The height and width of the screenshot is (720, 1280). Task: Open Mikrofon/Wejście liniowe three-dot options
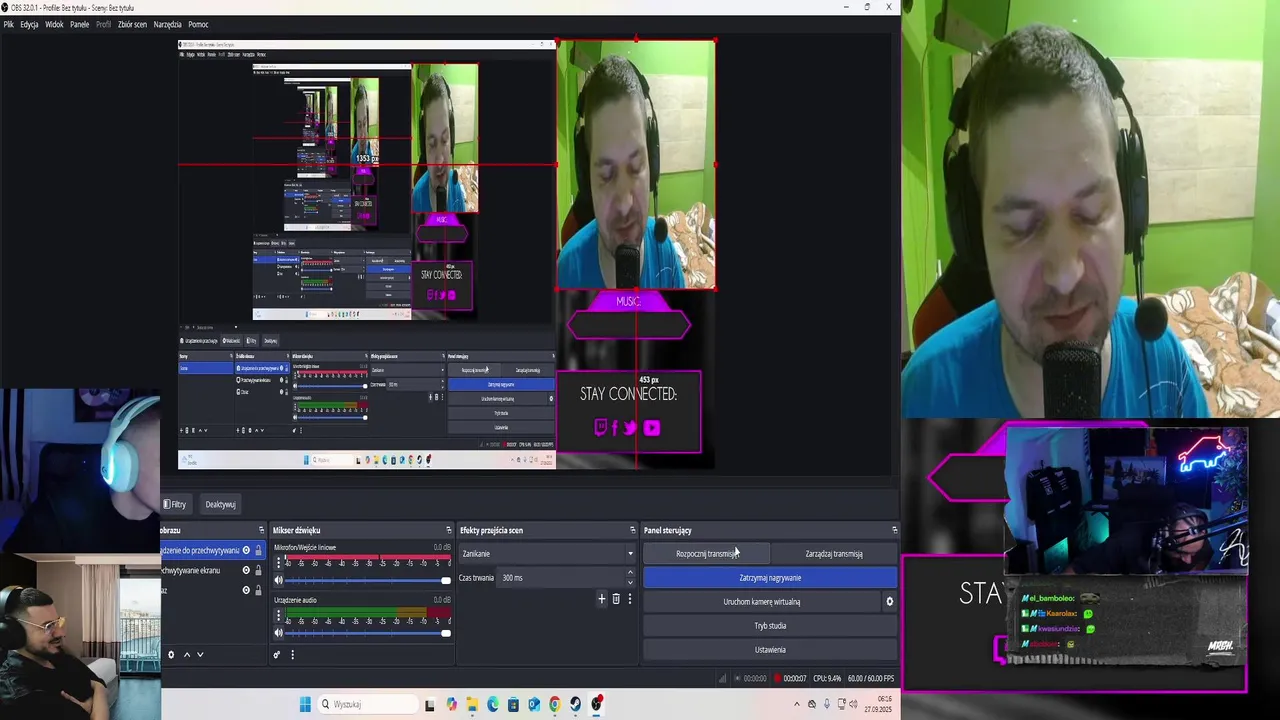point(279,564)
